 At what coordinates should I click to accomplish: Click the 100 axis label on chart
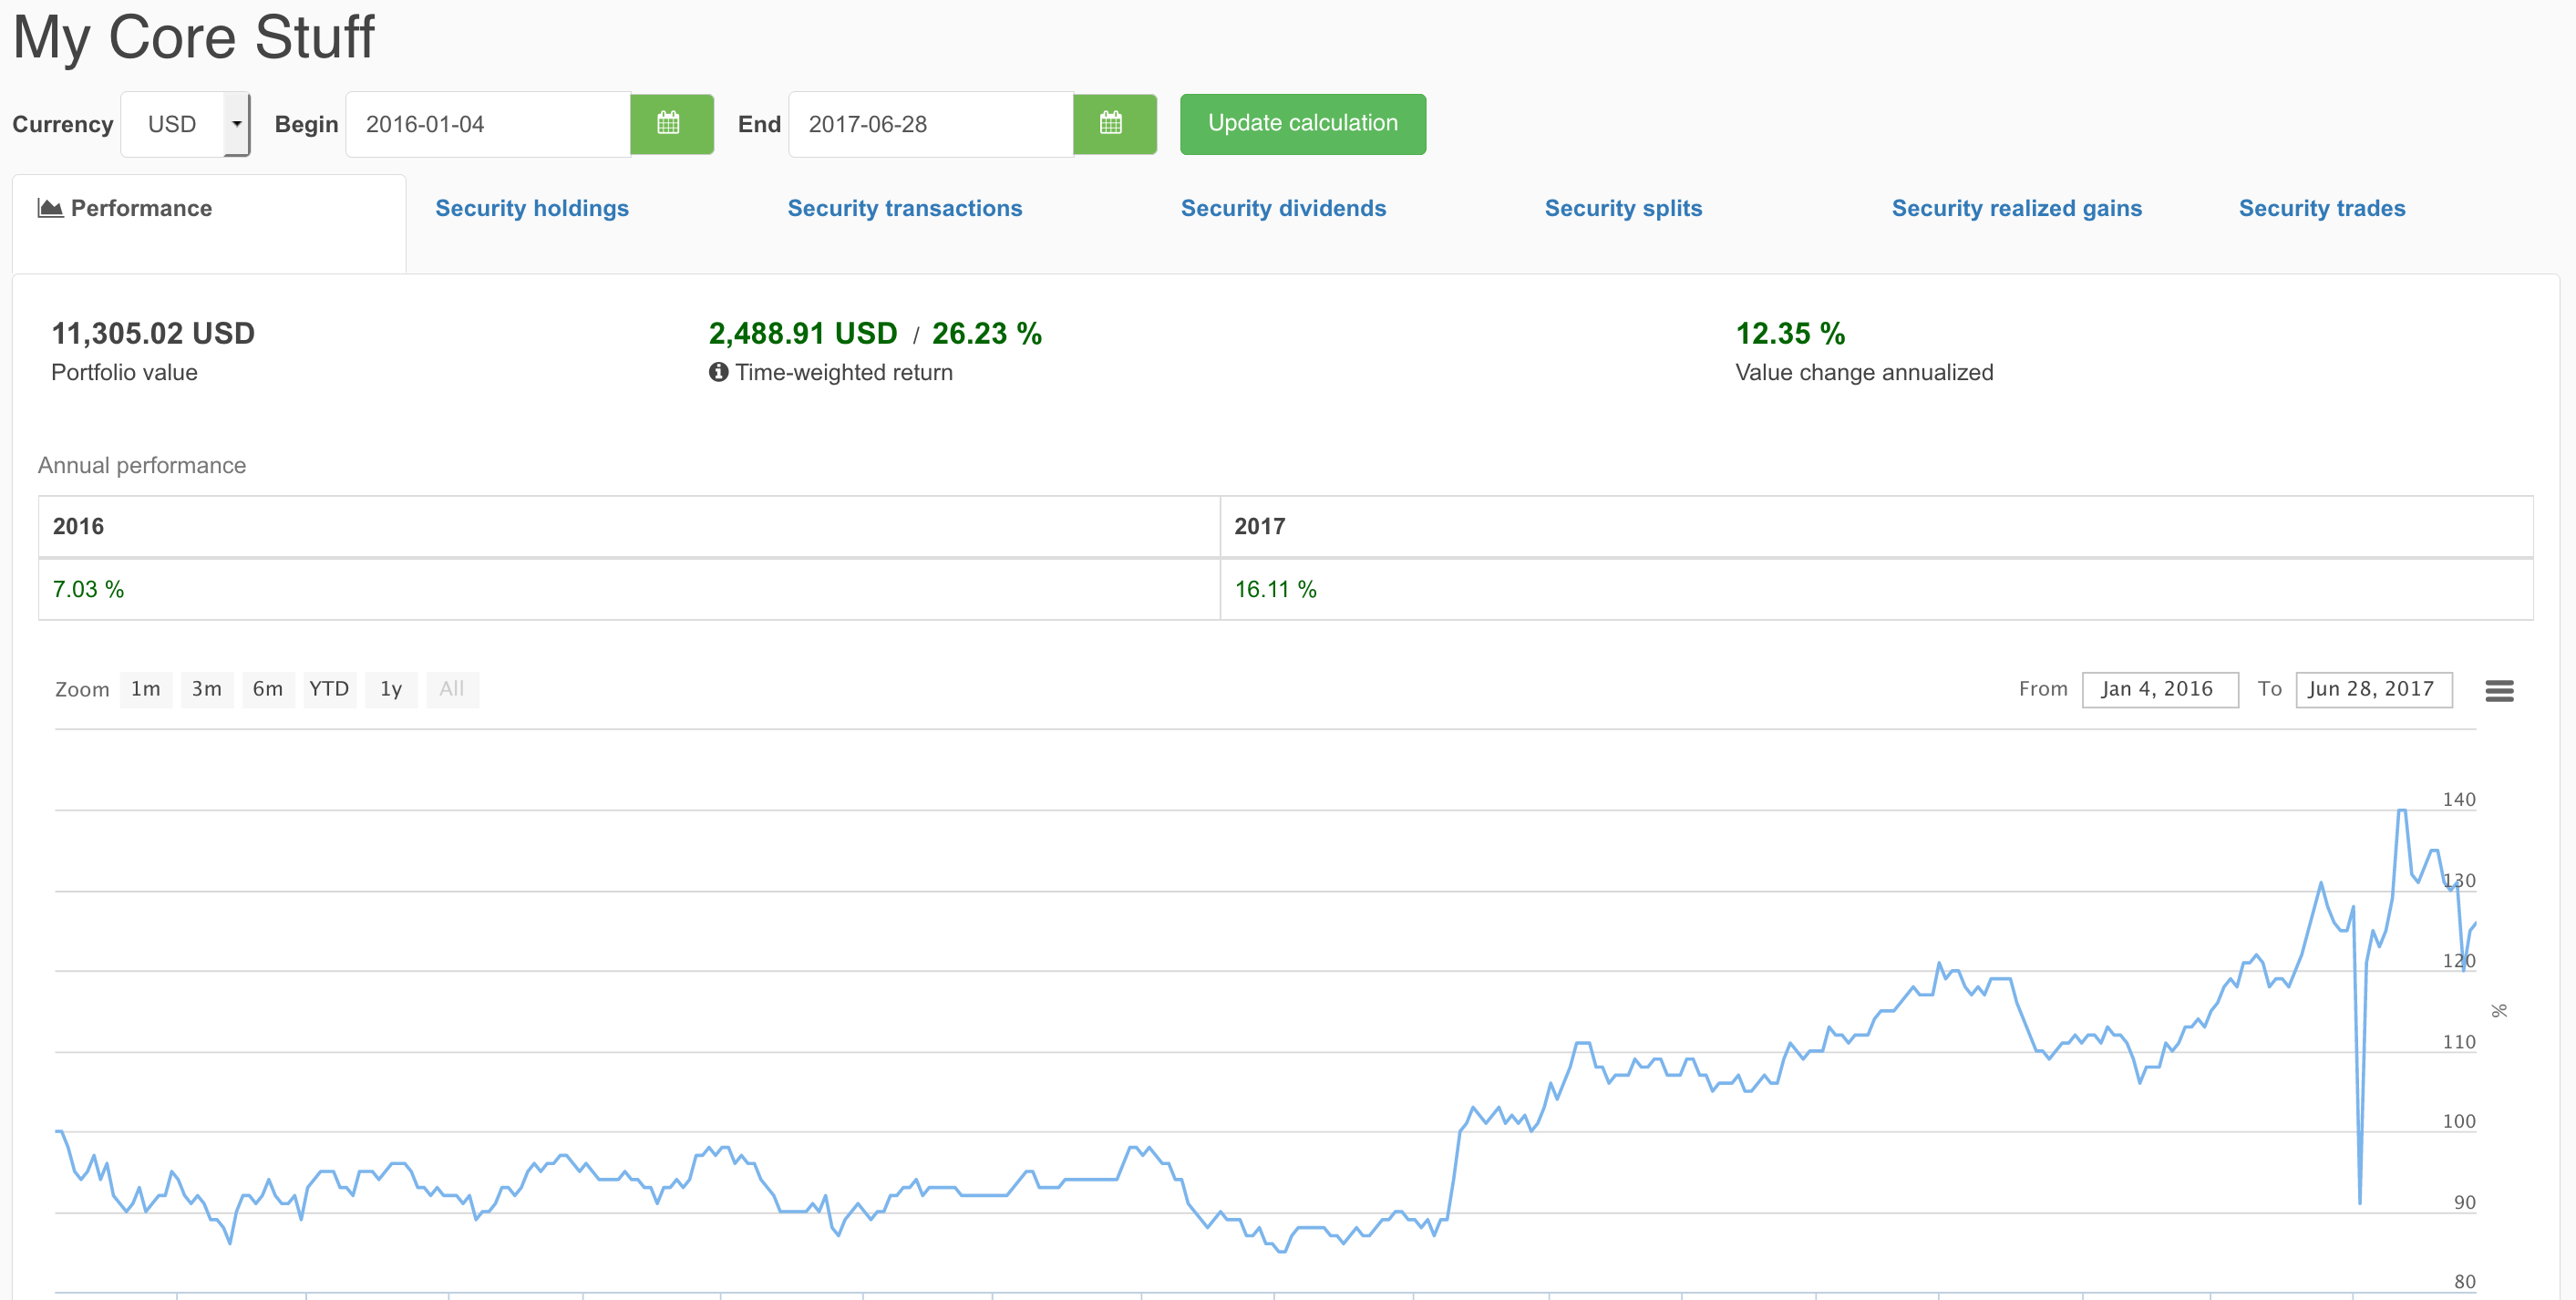2459,1121
